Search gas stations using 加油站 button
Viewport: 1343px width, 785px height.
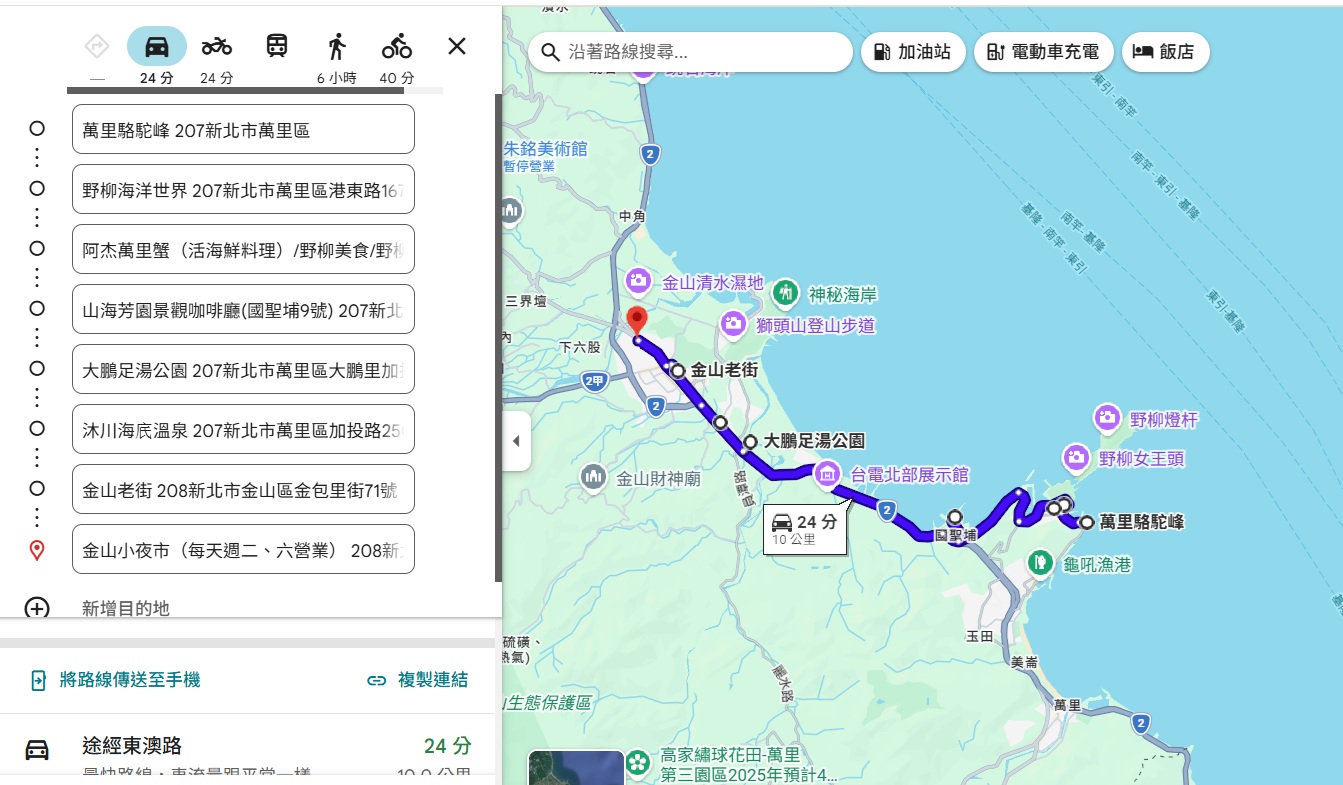[x=912, y=51]
